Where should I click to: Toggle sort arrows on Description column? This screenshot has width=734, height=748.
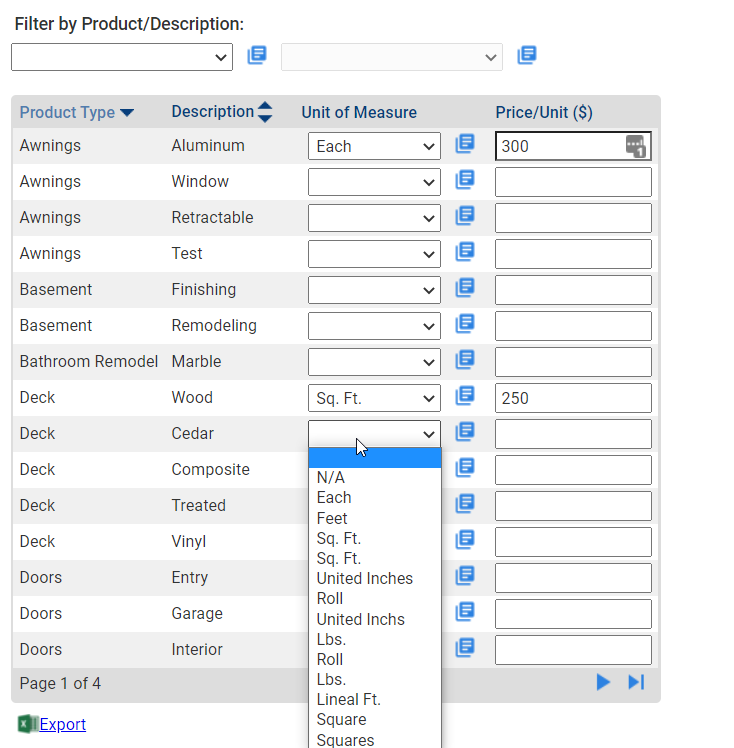pyautogui.click(x=265, y=112)
